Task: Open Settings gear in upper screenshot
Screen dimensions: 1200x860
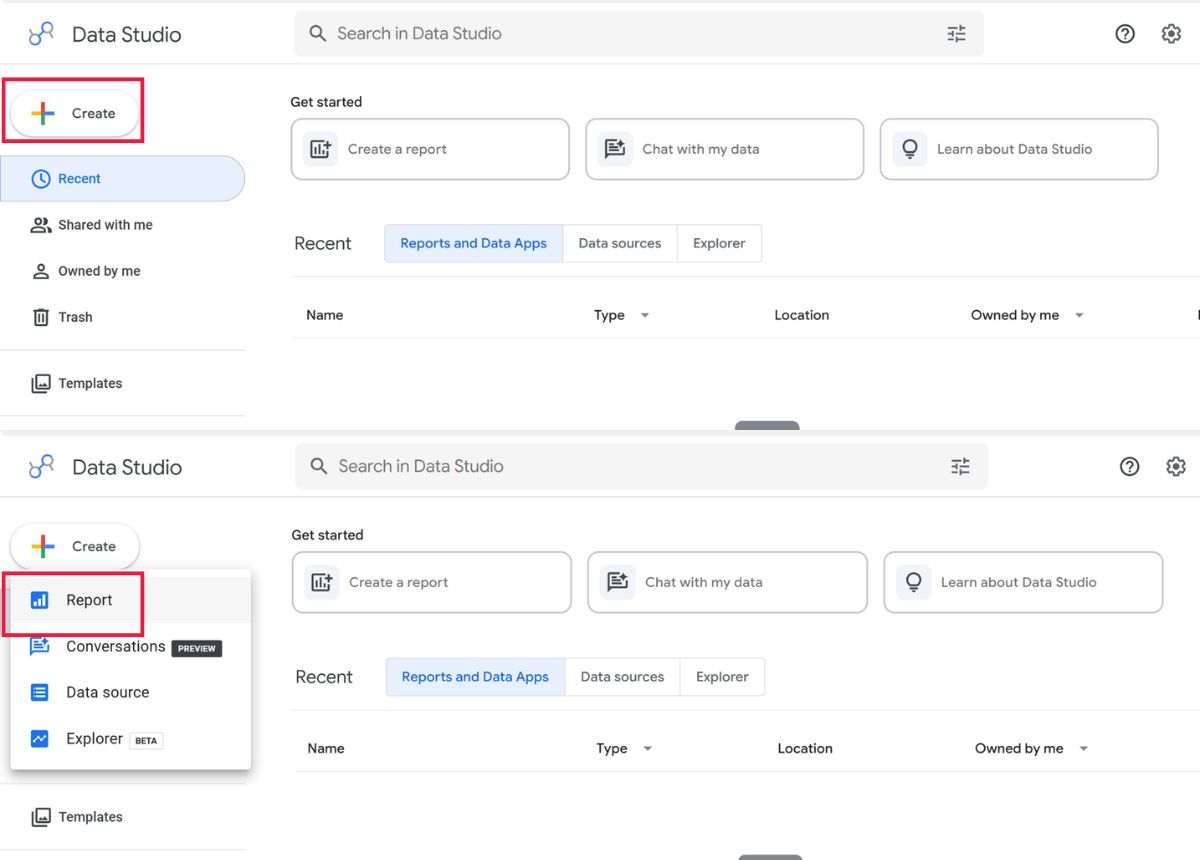Action: click(1171, 34)
